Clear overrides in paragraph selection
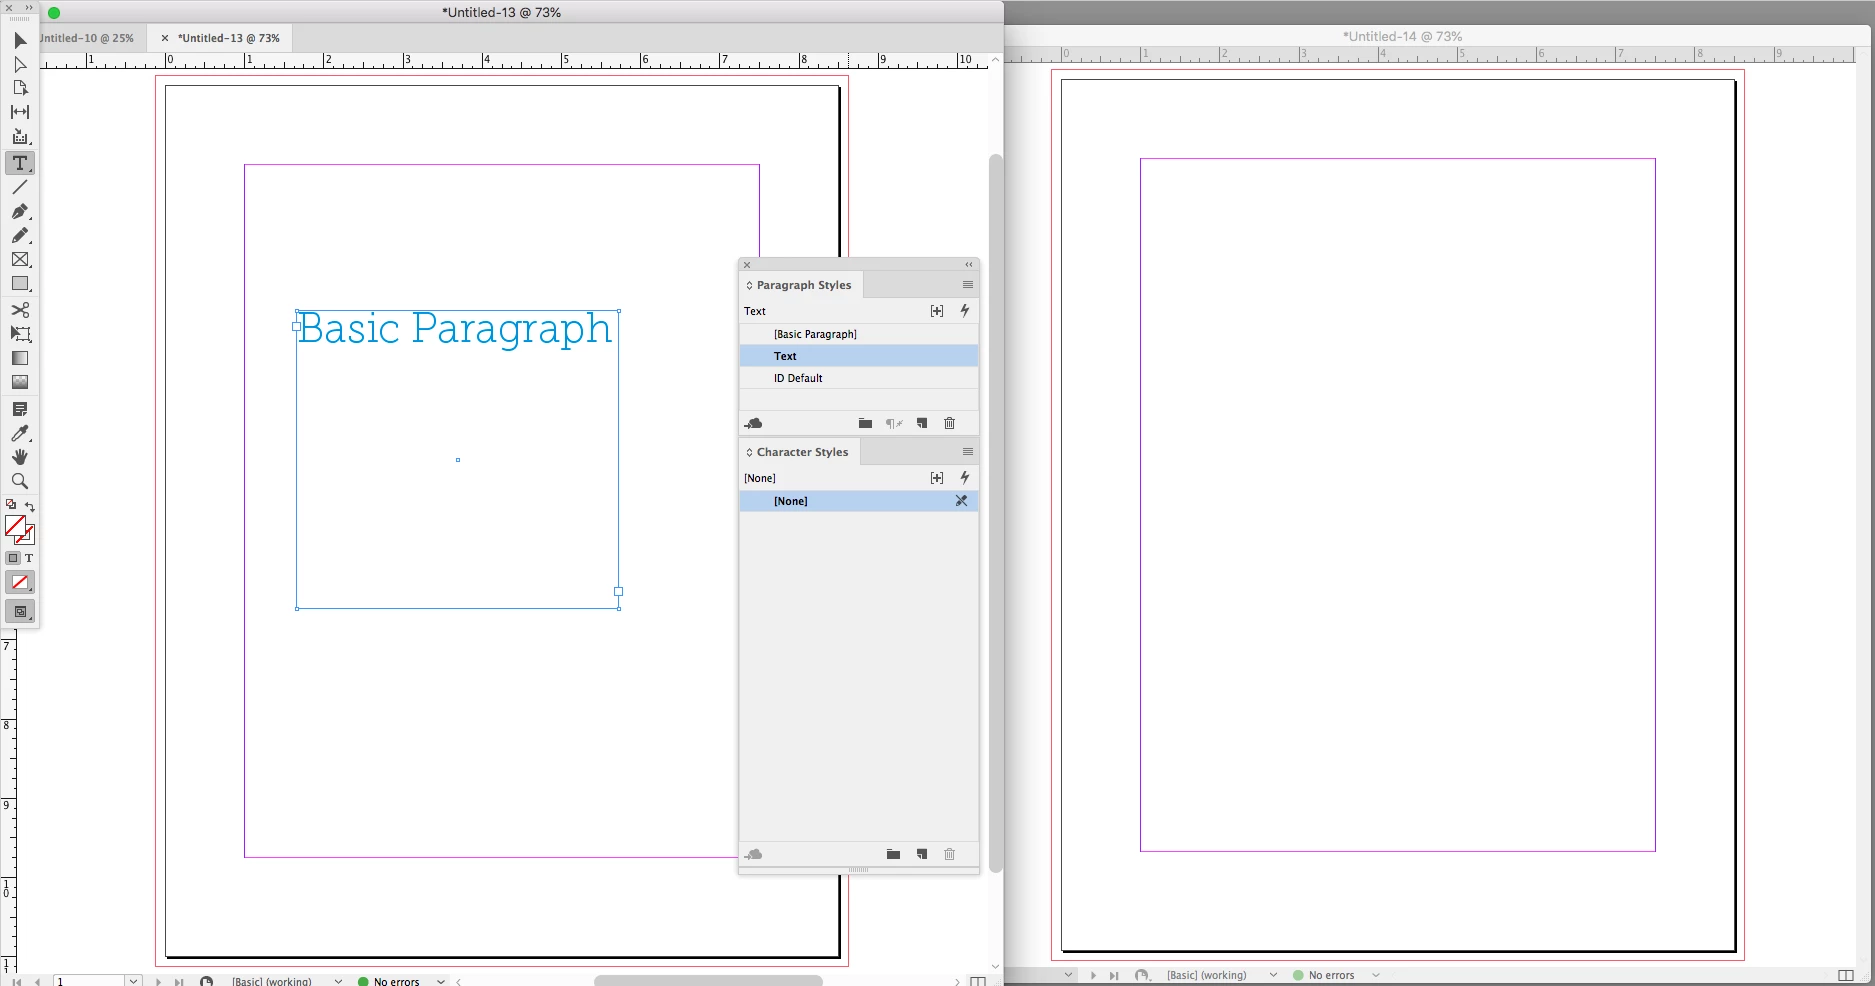 894,423
